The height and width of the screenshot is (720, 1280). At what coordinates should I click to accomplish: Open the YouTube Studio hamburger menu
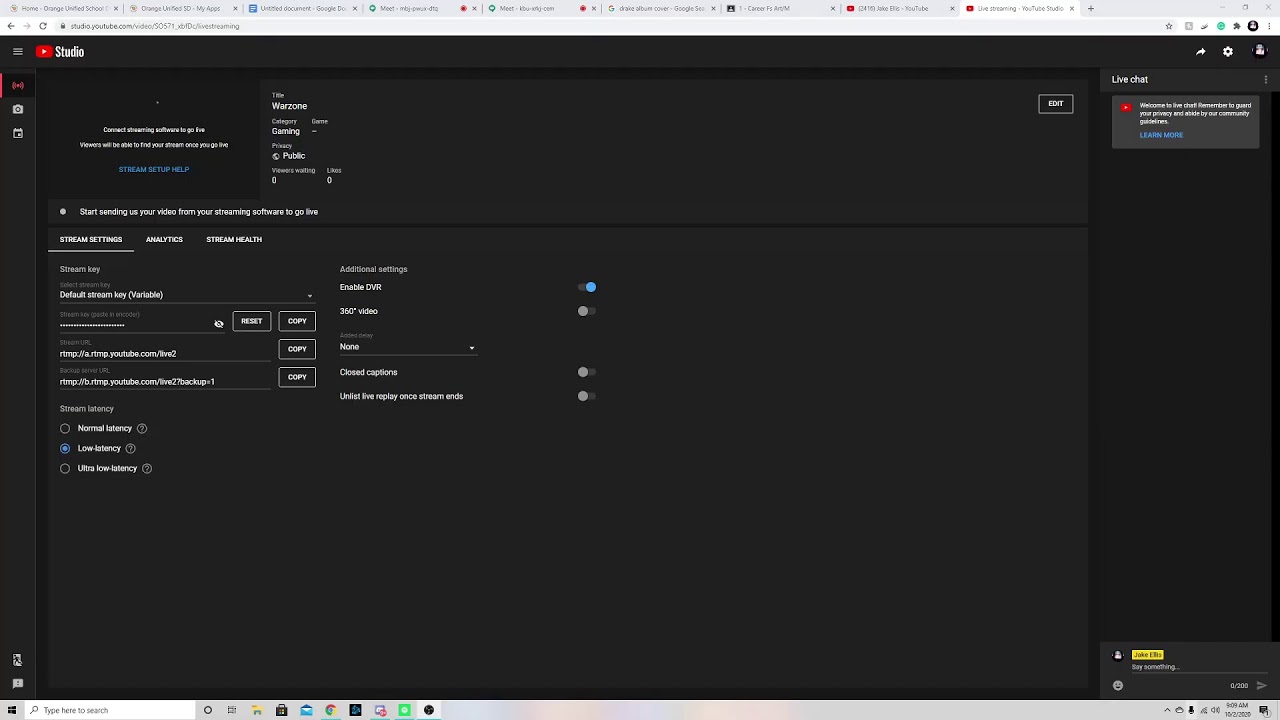(17, 52)
